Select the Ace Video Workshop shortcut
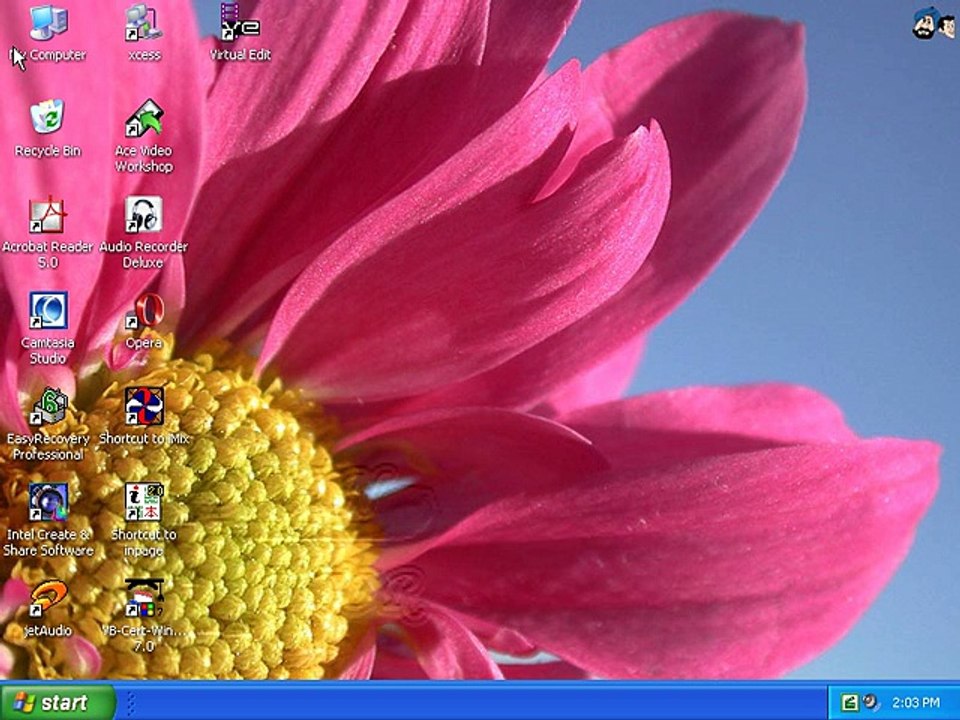The height and width of the screenshot is (720, 960). click(144, 118)
